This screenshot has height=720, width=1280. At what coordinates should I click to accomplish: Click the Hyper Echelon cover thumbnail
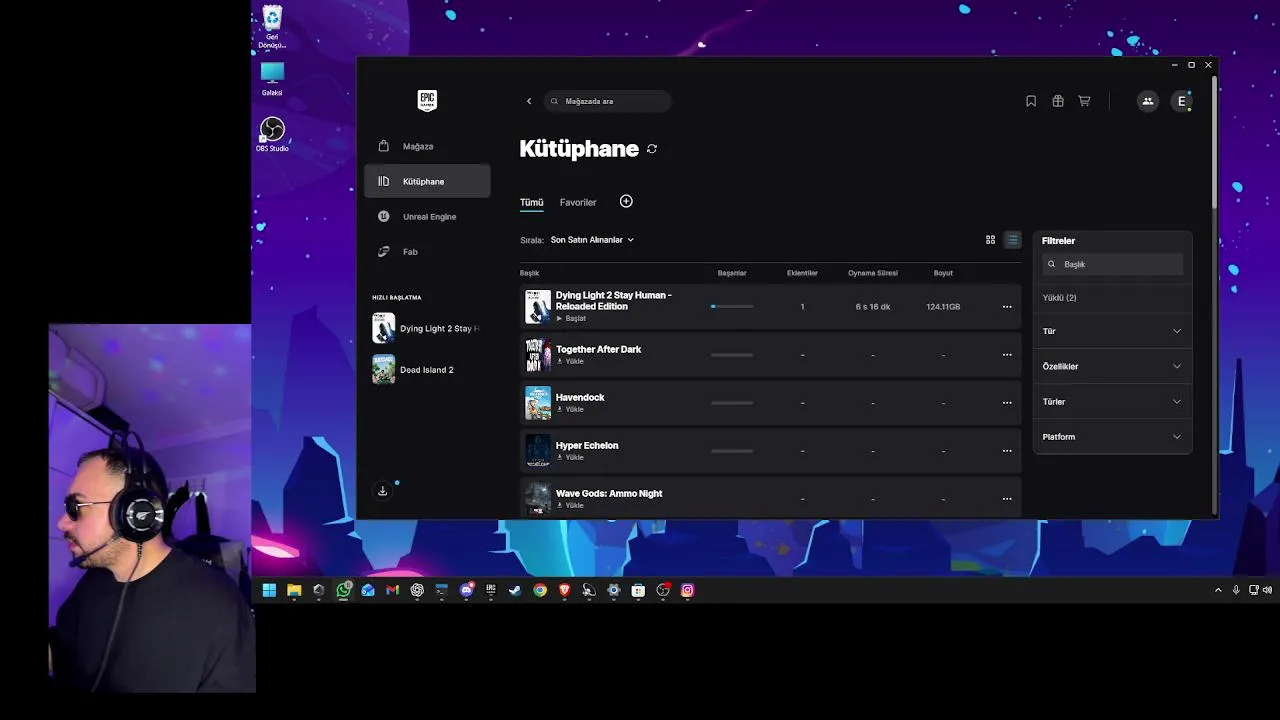coord(538,451)
